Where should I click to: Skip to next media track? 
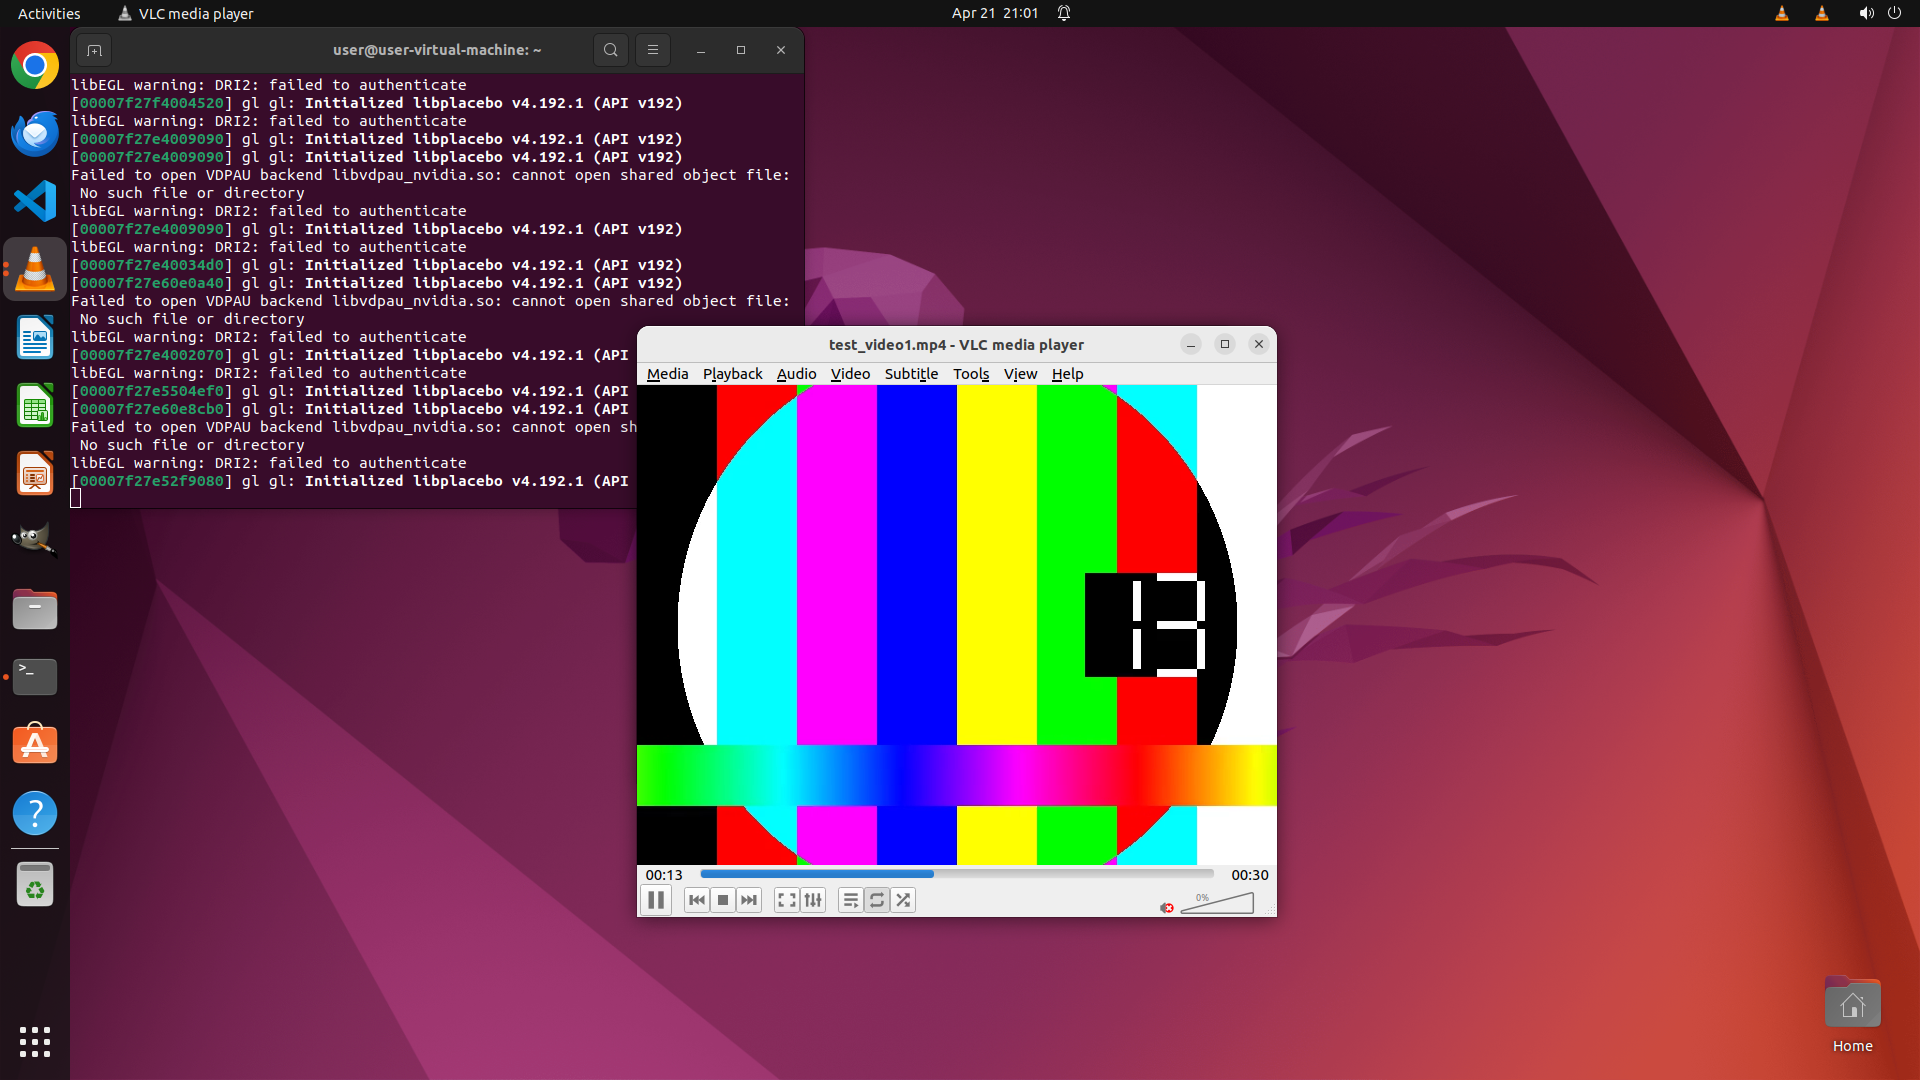point(749,900)
